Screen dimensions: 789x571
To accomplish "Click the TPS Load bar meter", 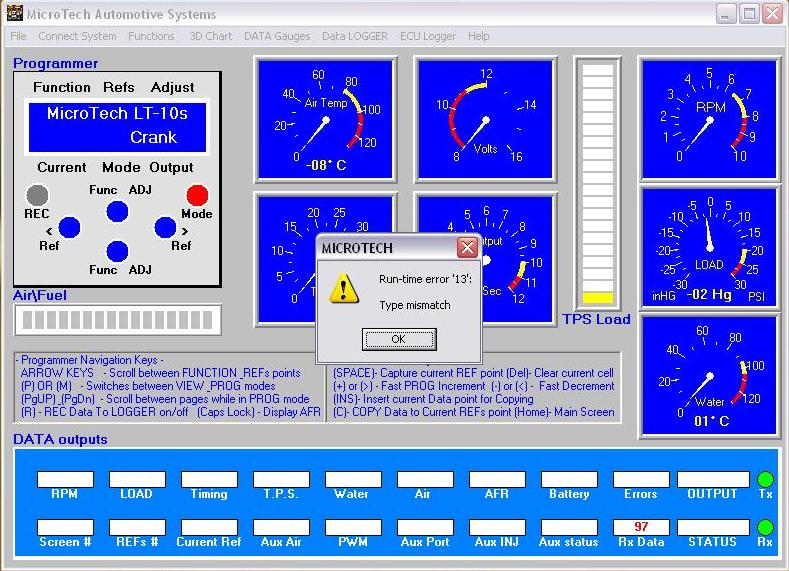I will pyautogui.click(x=598, y=184).
